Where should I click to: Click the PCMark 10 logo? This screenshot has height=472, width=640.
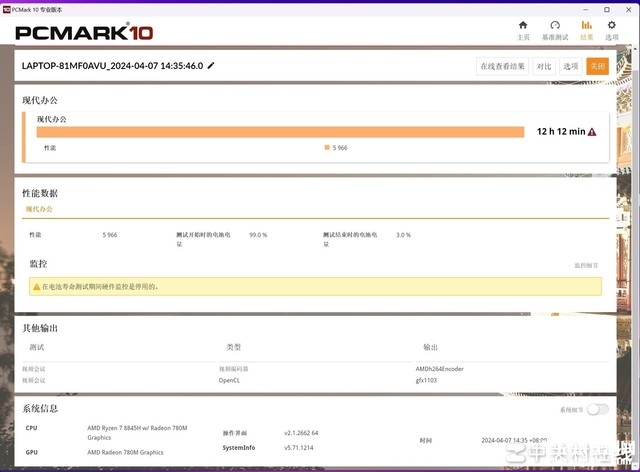click(x=84, y=32)
